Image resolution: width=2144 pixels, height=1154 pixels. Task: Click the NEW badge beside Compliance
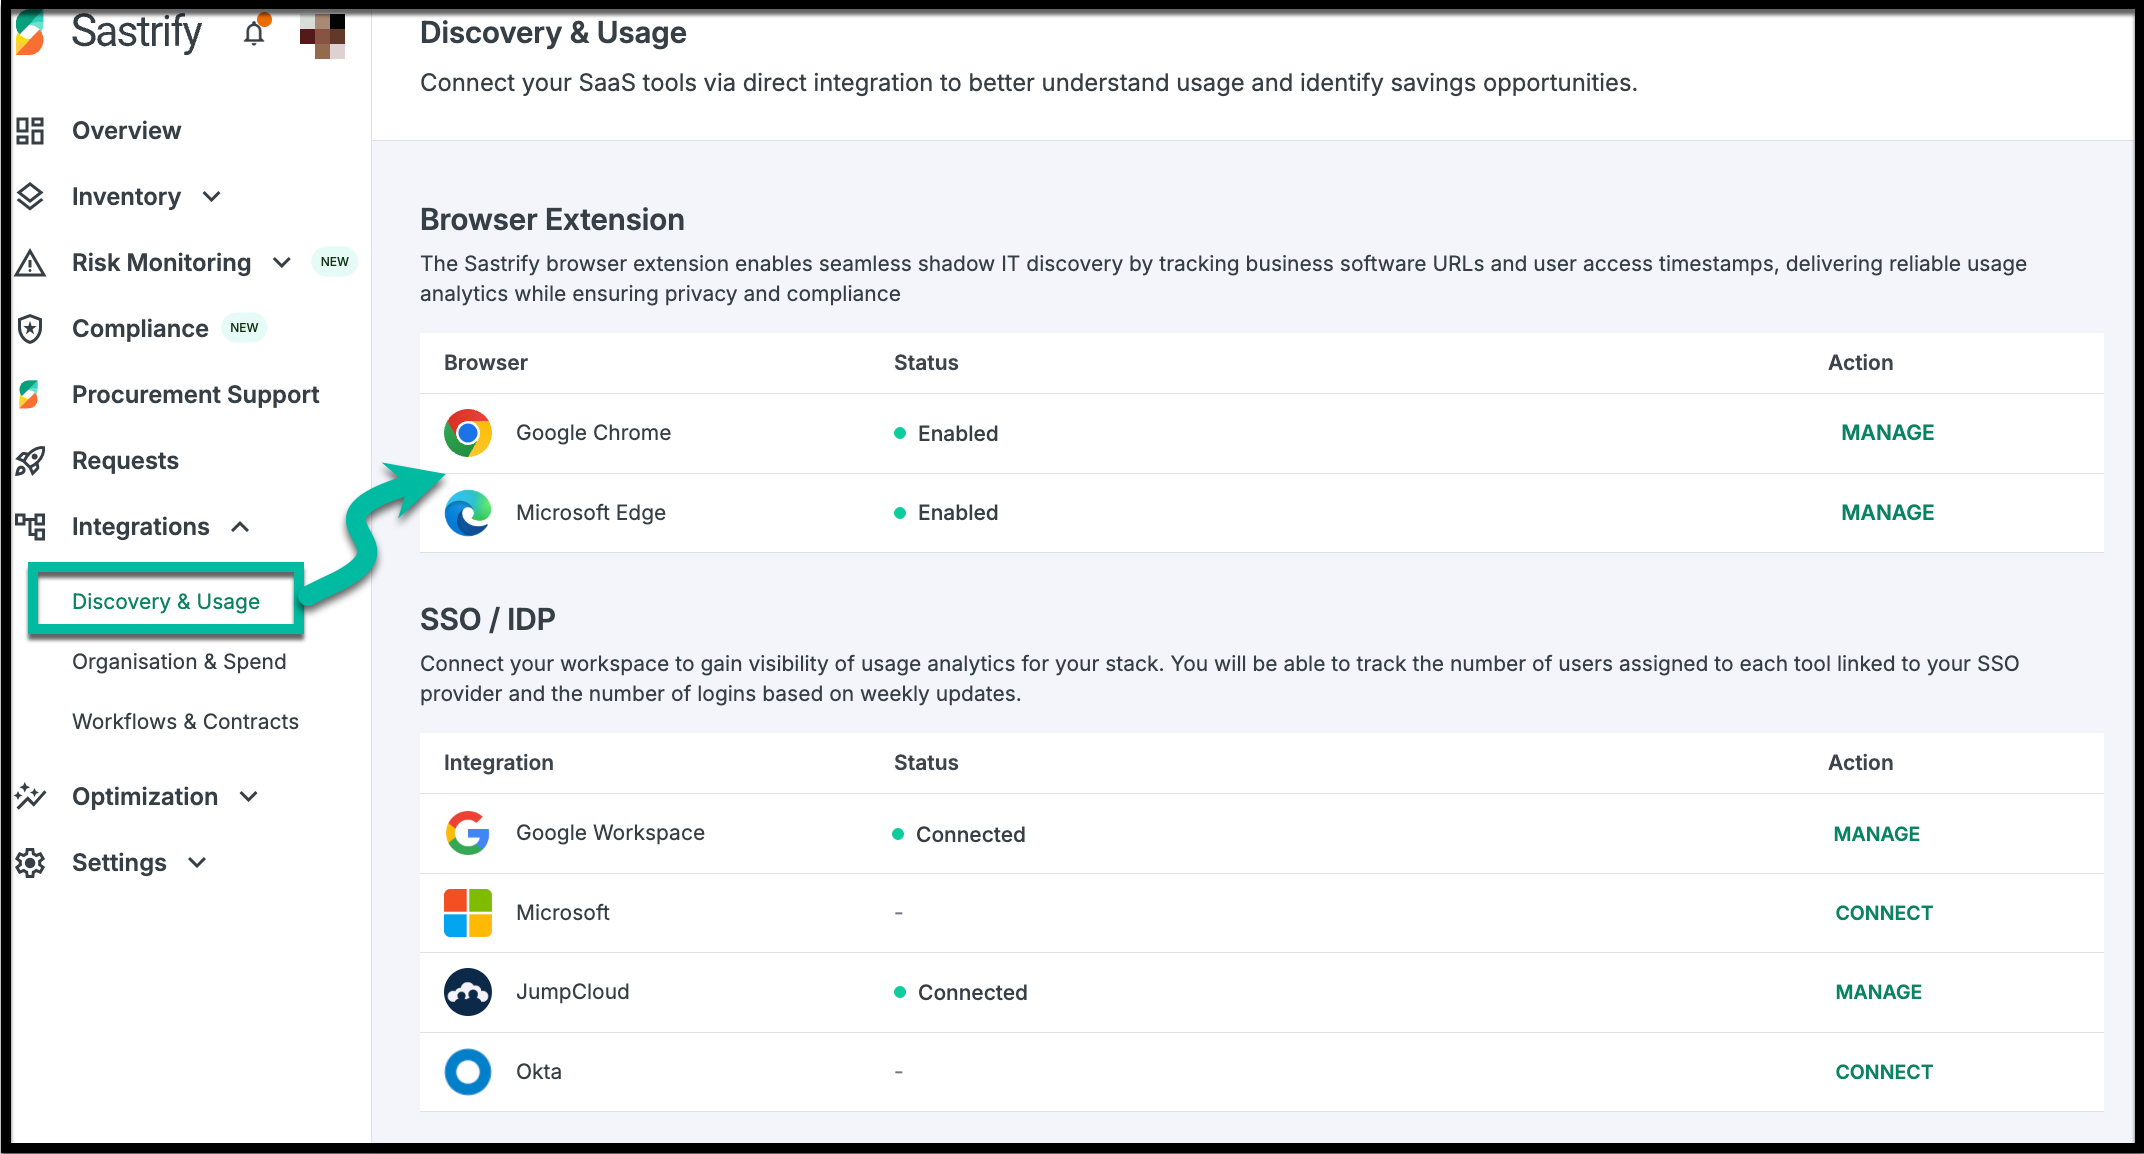[244, 328]
